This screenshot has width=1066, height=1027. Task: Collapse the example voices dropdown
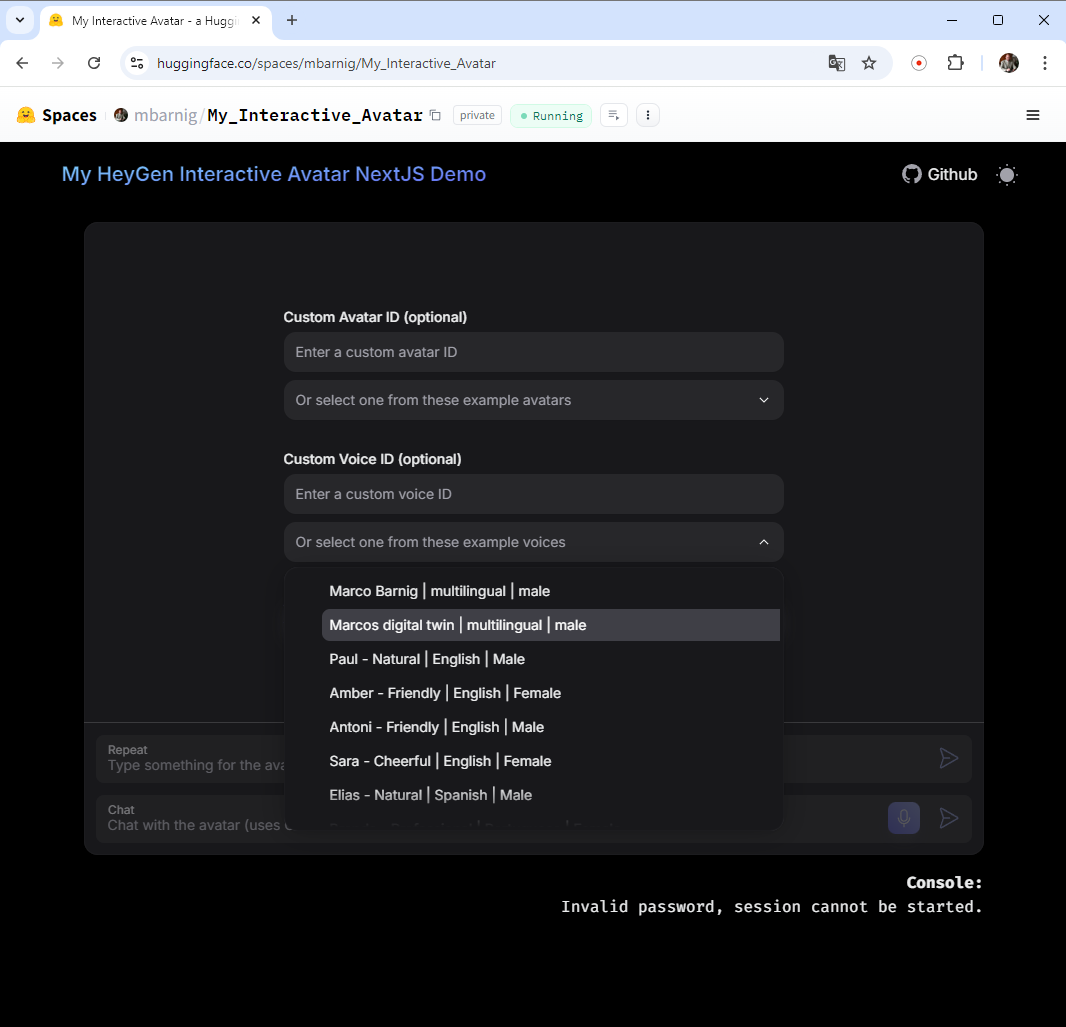click(534, 542)
